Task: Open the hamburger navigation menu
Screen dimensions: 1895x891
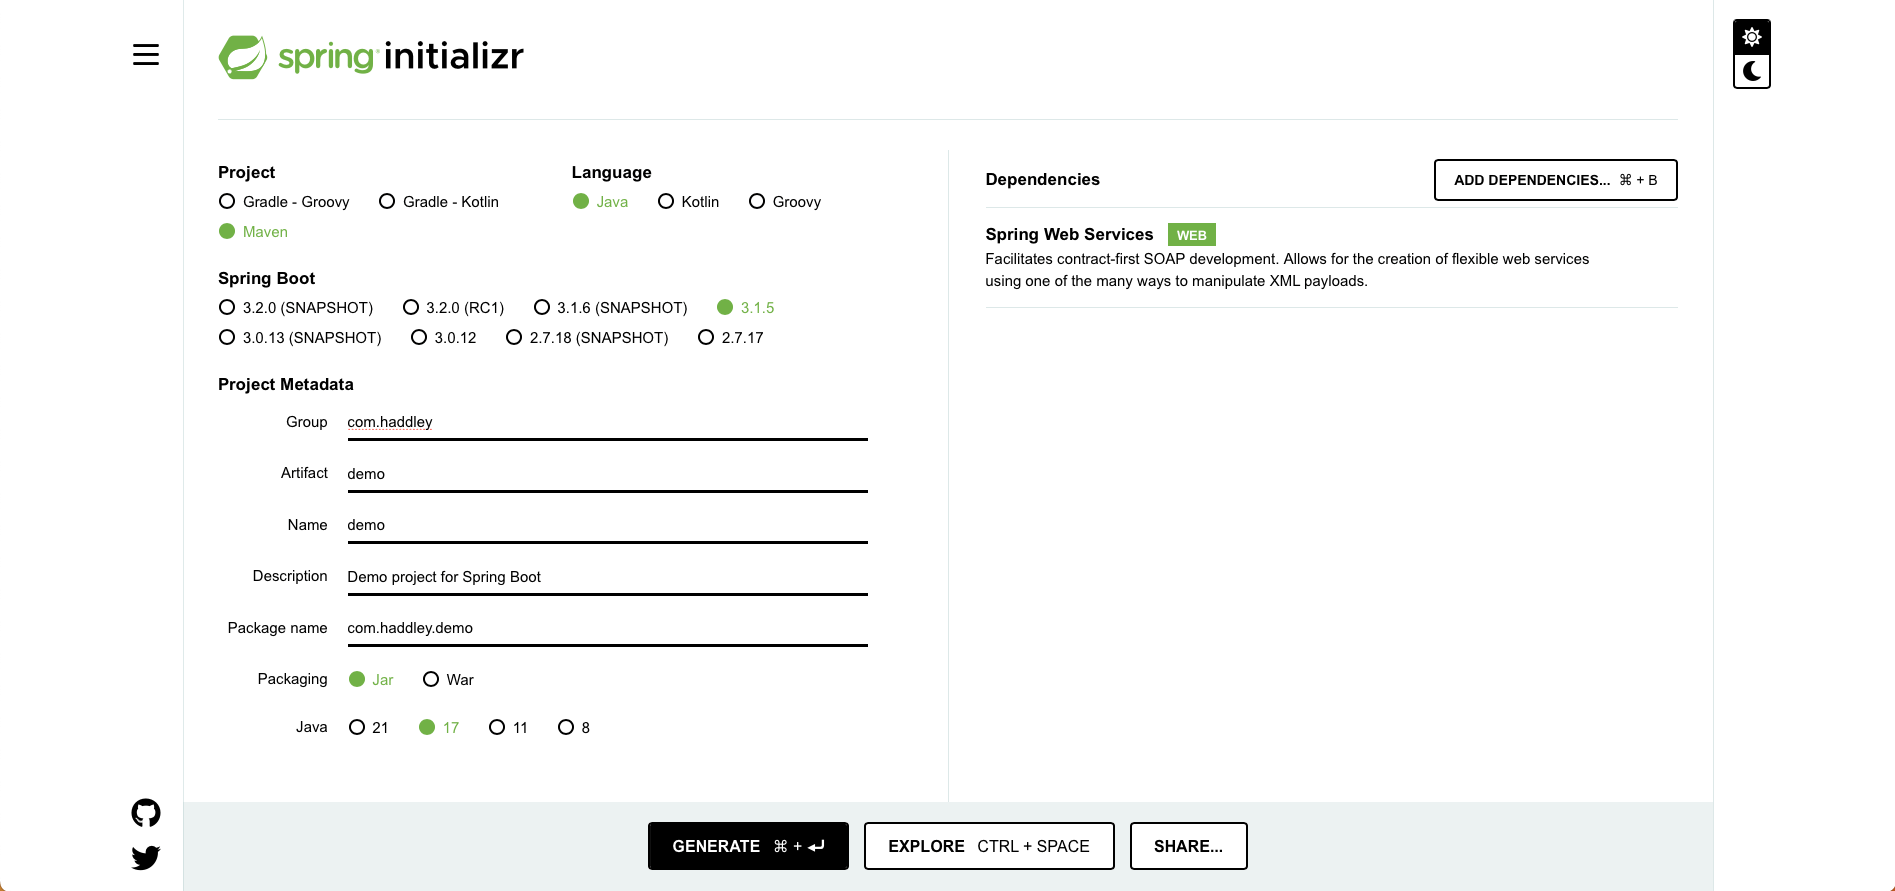Action: [146, 55]
